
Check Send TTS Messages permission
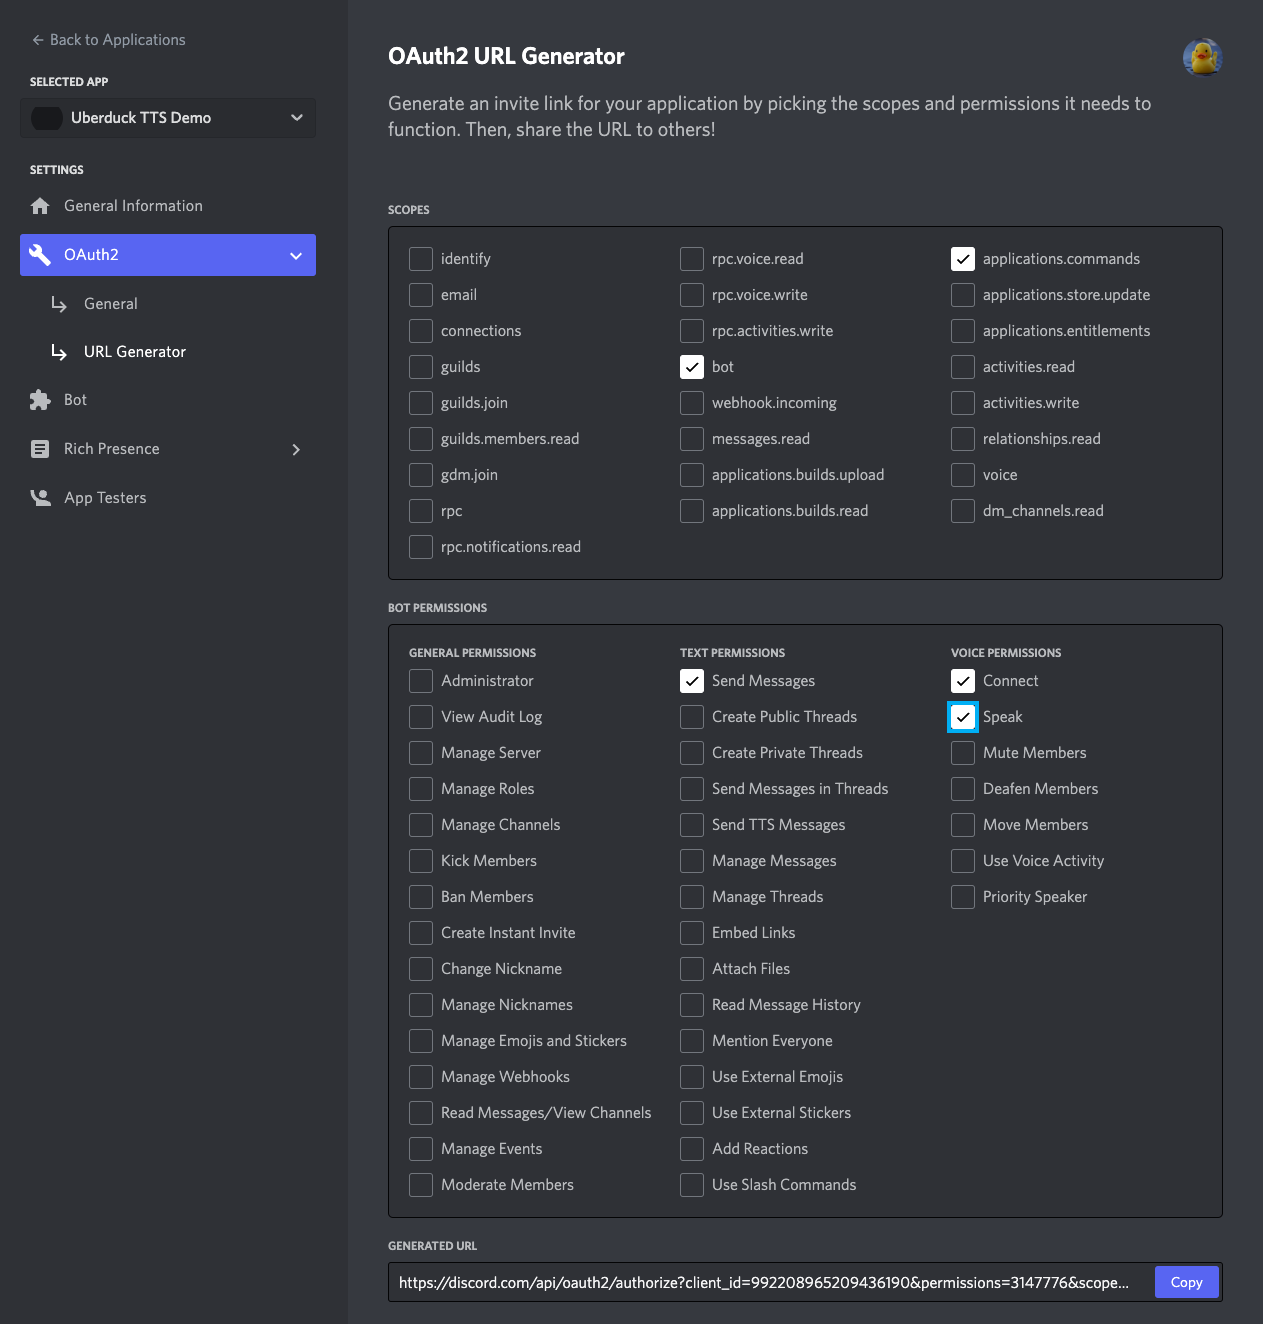[692, 825]
